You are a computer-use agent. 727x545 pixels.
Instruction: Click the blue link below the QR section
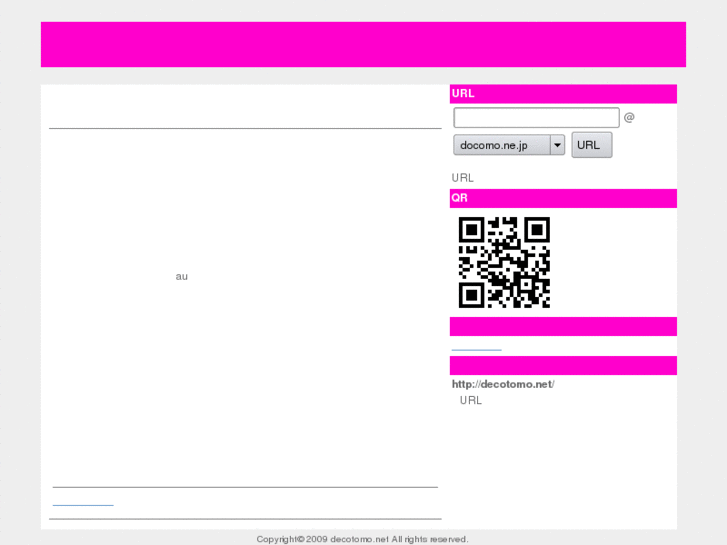pos(476,349)
